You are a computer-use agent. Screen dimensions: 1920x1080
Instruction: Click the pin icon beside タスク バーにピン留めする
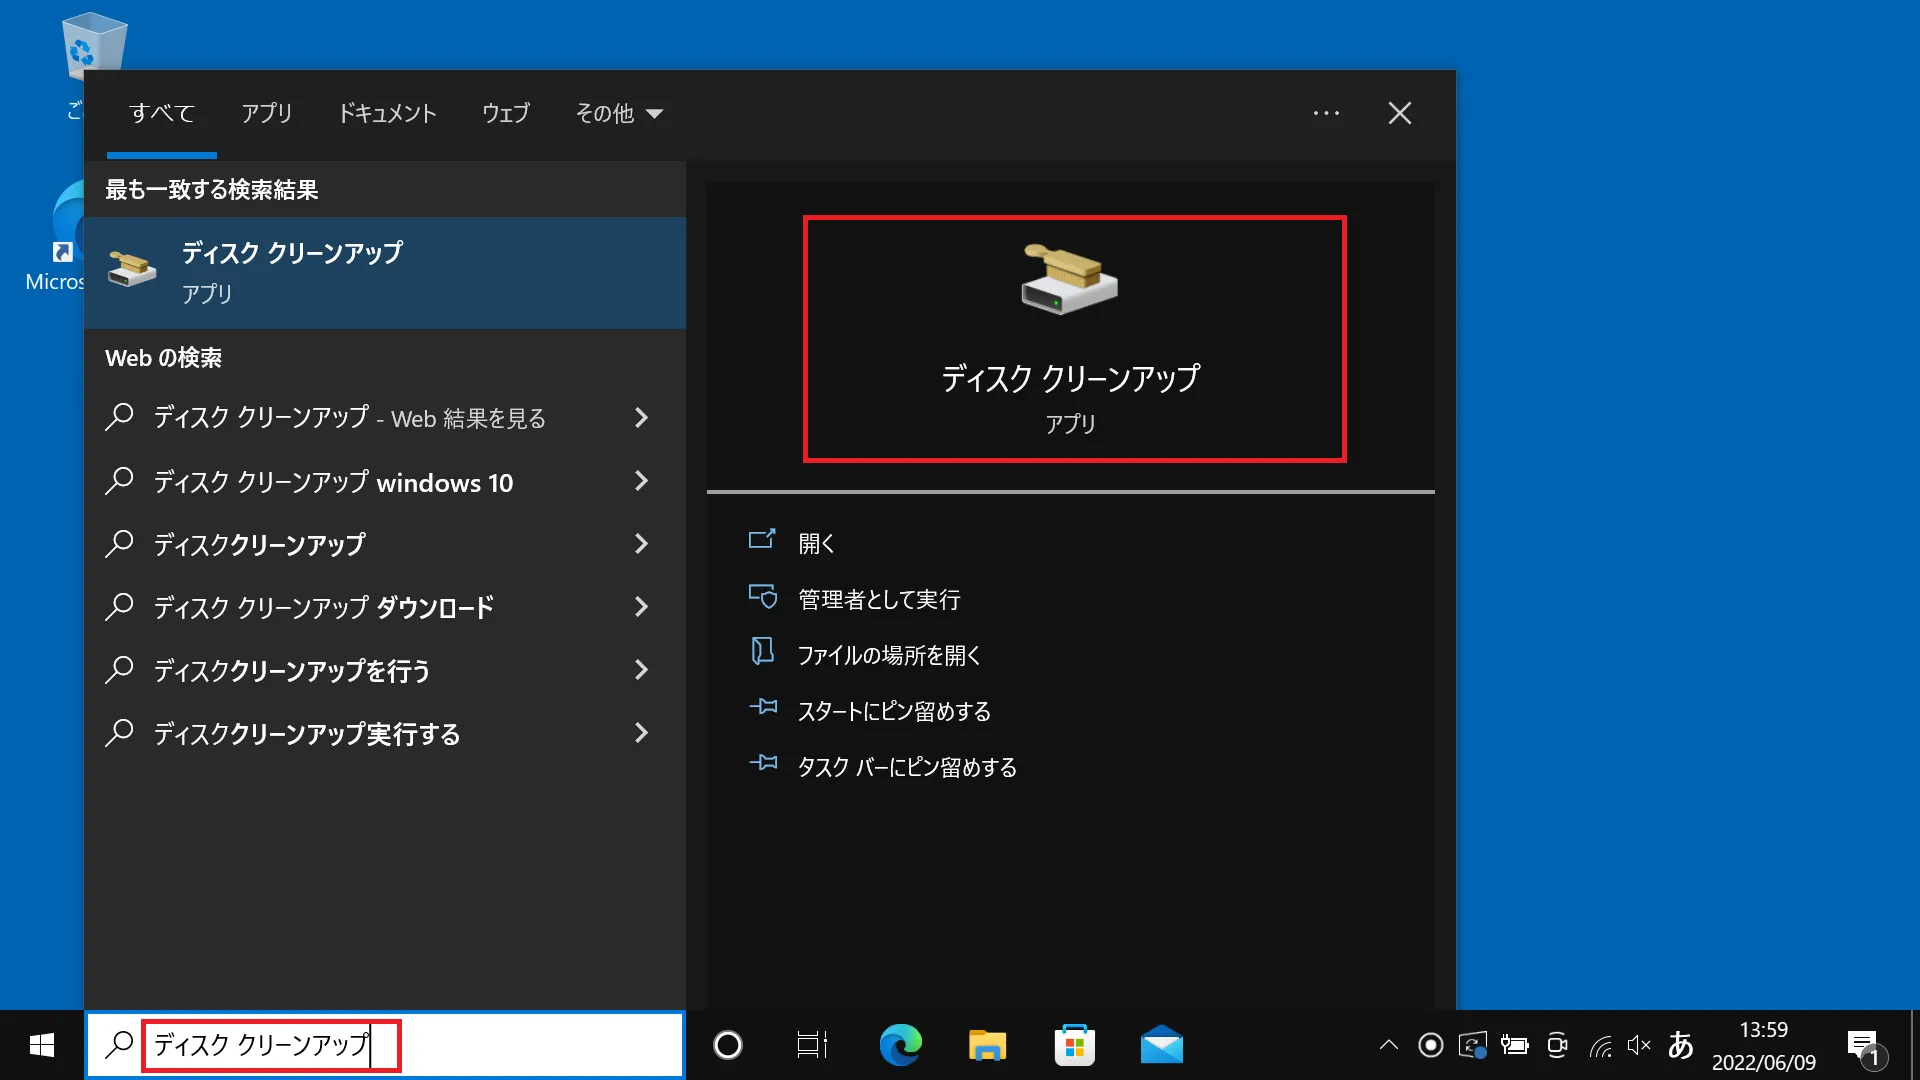click(763, 763)
